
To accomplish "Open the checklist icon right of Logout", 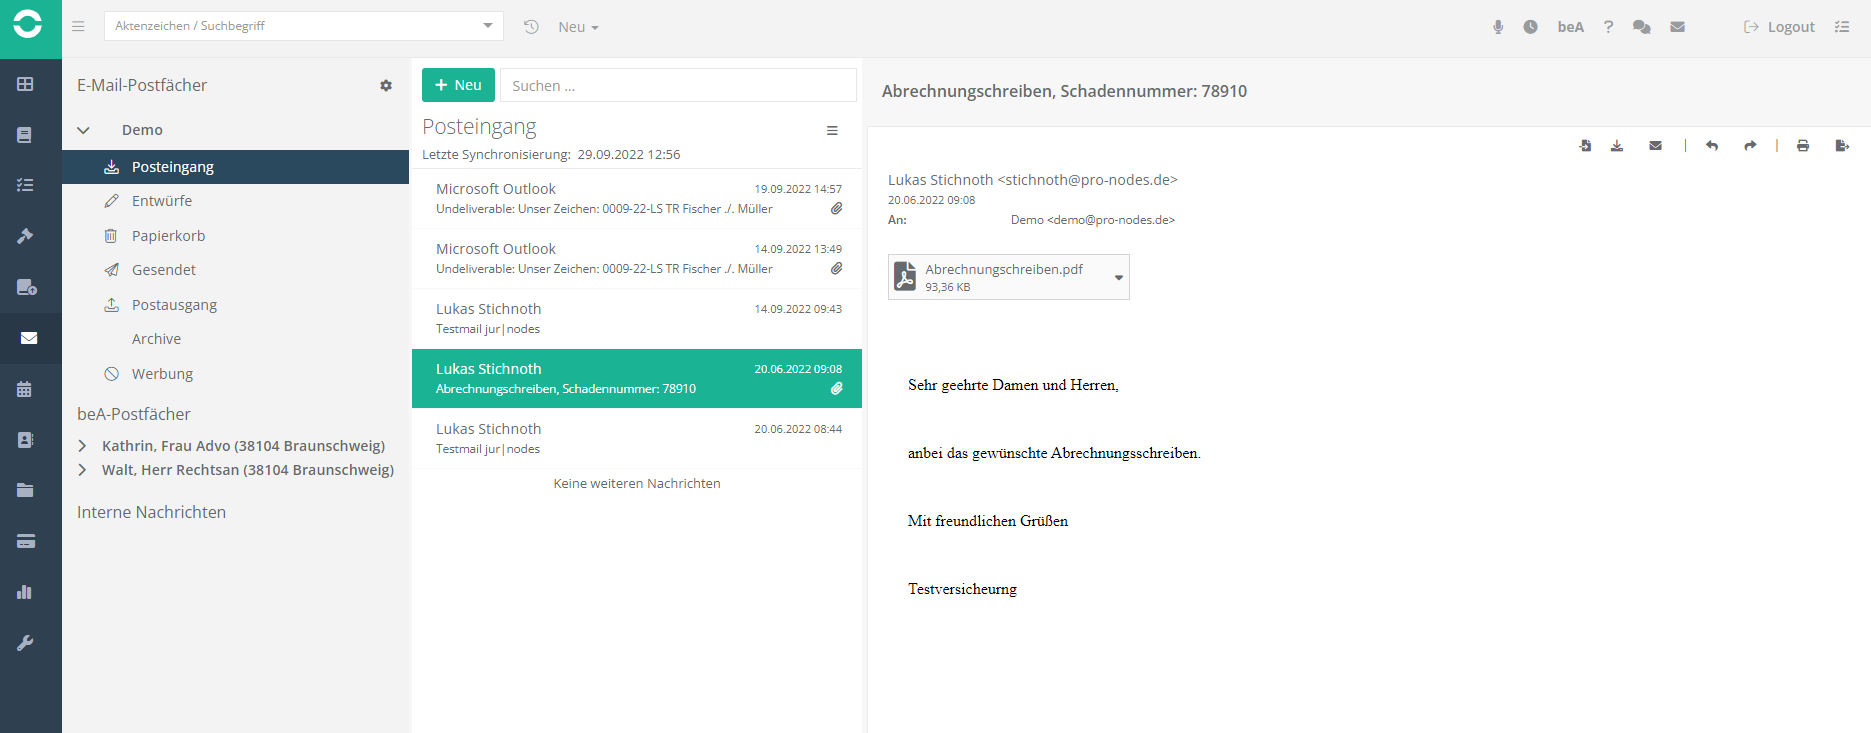I will click(1842, 27).
